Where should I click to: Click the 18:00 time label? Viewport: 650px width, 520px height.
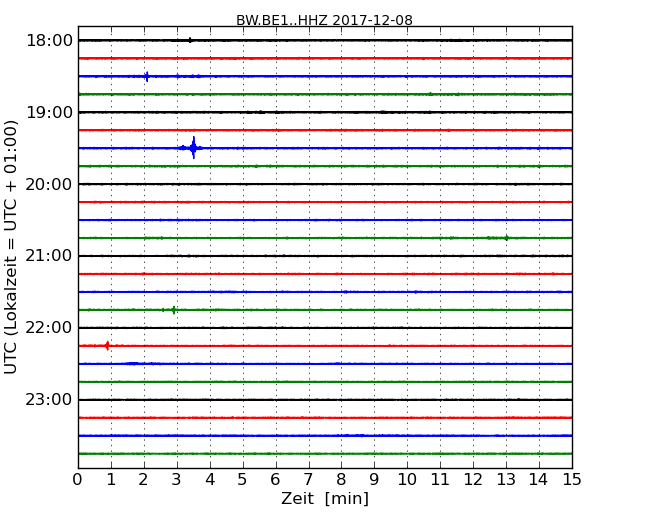49,41
